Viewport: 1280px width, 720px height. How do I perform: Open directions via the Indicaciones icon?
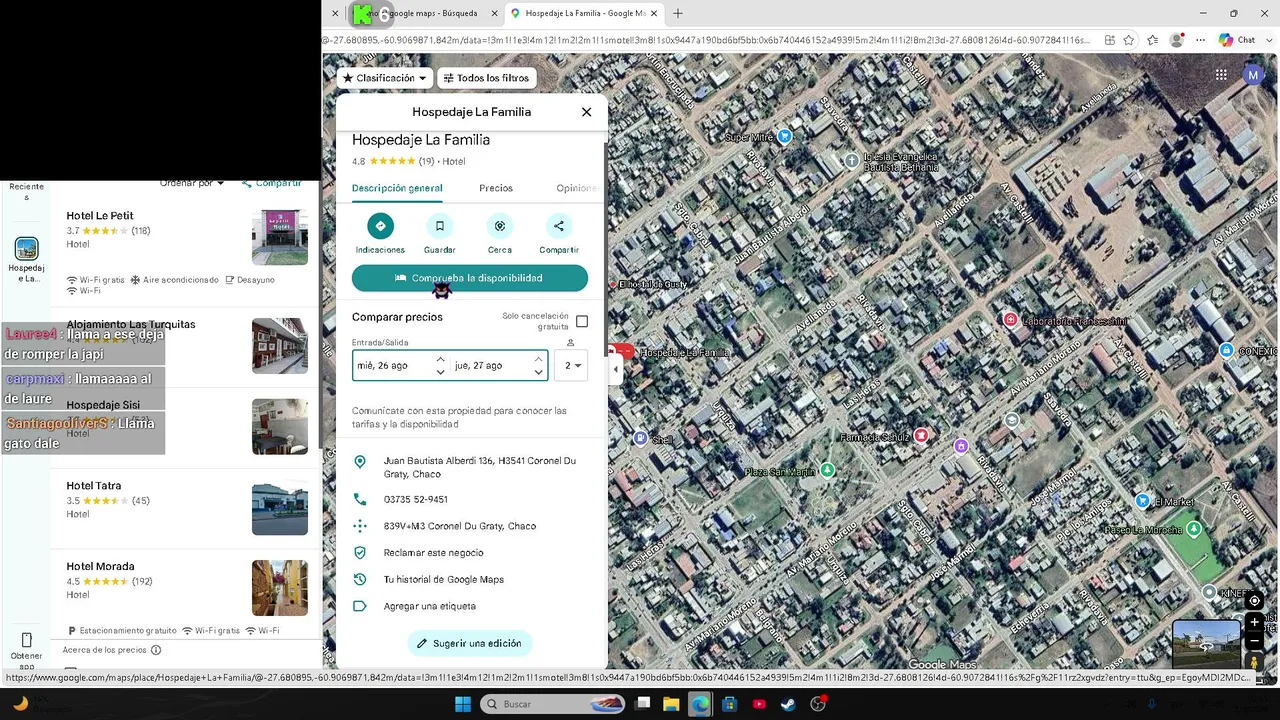click(x=380, y=226)
